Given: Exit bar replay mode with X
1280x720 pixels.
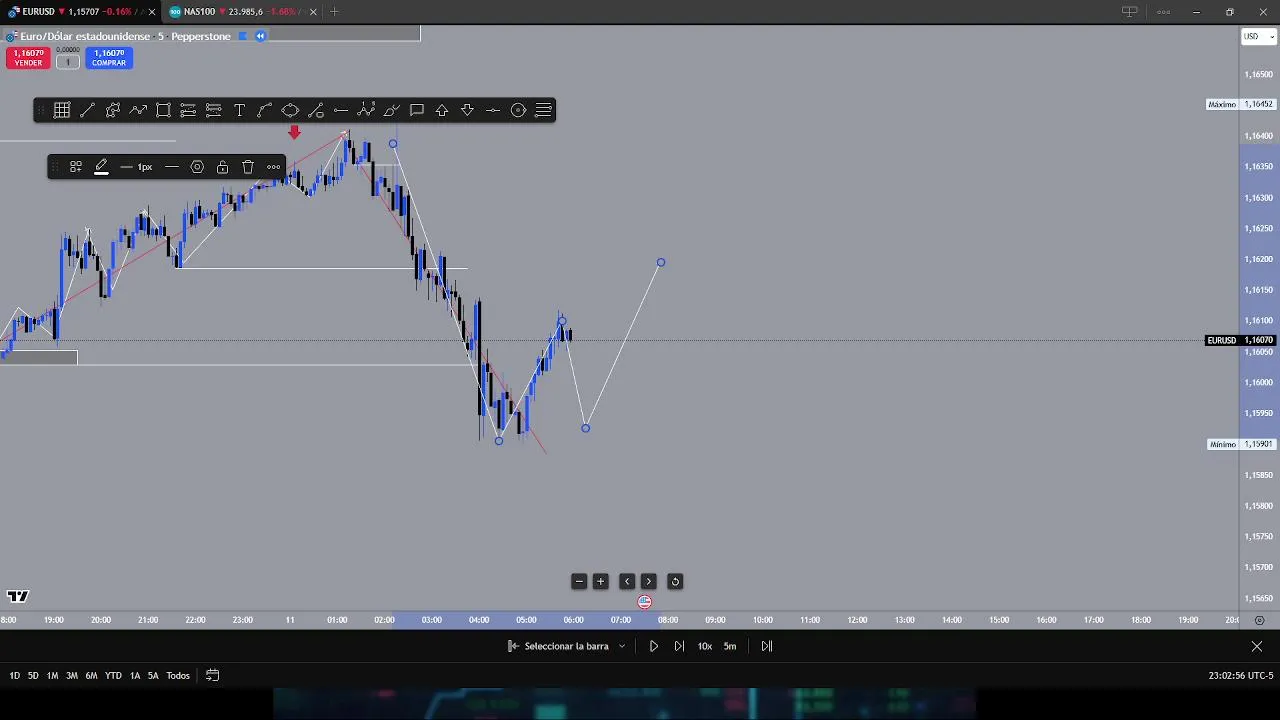Looking at the screenshot, I should 1257,646.
